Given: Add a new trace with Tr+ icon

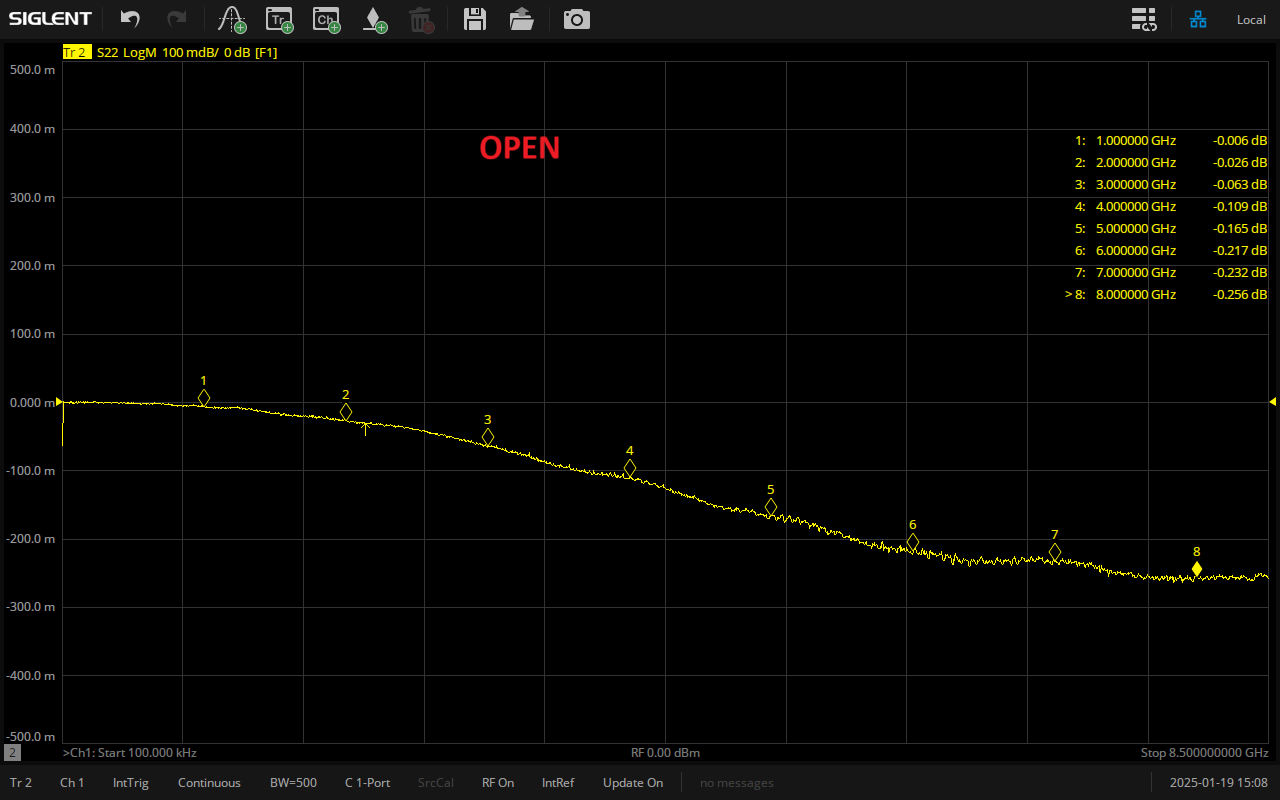Looking at the screenshot, I should 279,19.
